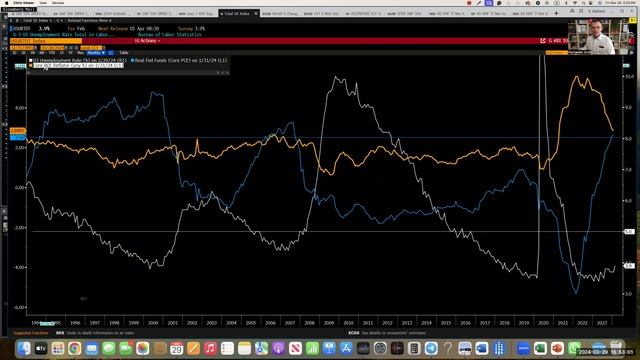The height and width of the screenshot is (360, 640).
Task: Click the ECOS economists' estimates link
Action: (387, 333)
